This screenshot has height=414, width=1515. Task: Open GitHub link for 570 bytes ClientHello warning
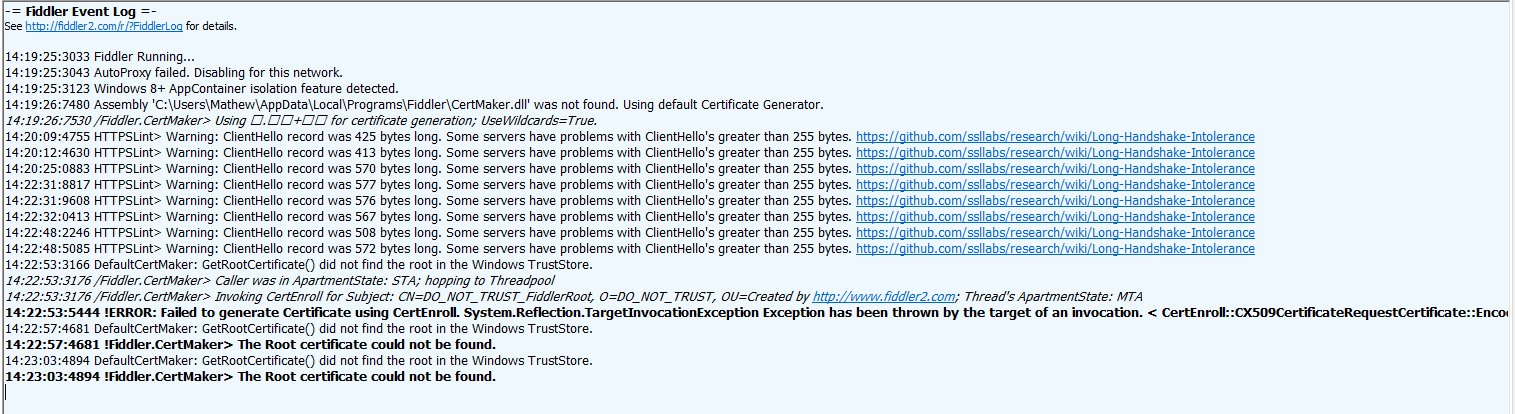coord(1055,169)
